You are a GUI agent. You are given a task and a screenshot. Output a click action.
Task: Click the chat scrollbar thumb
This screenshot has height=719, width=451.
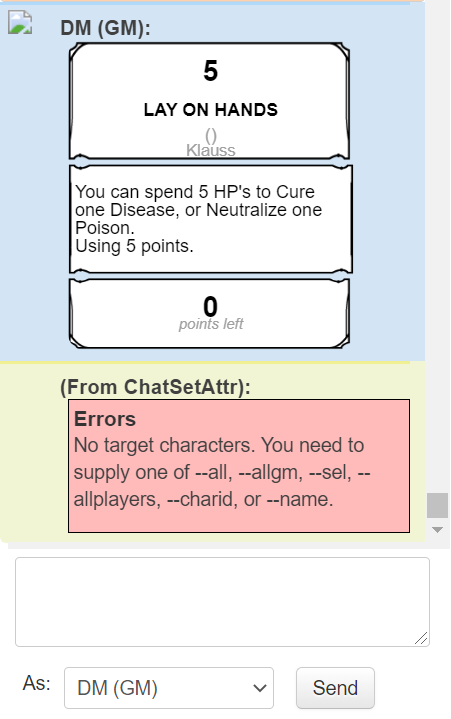click(437, 505)
